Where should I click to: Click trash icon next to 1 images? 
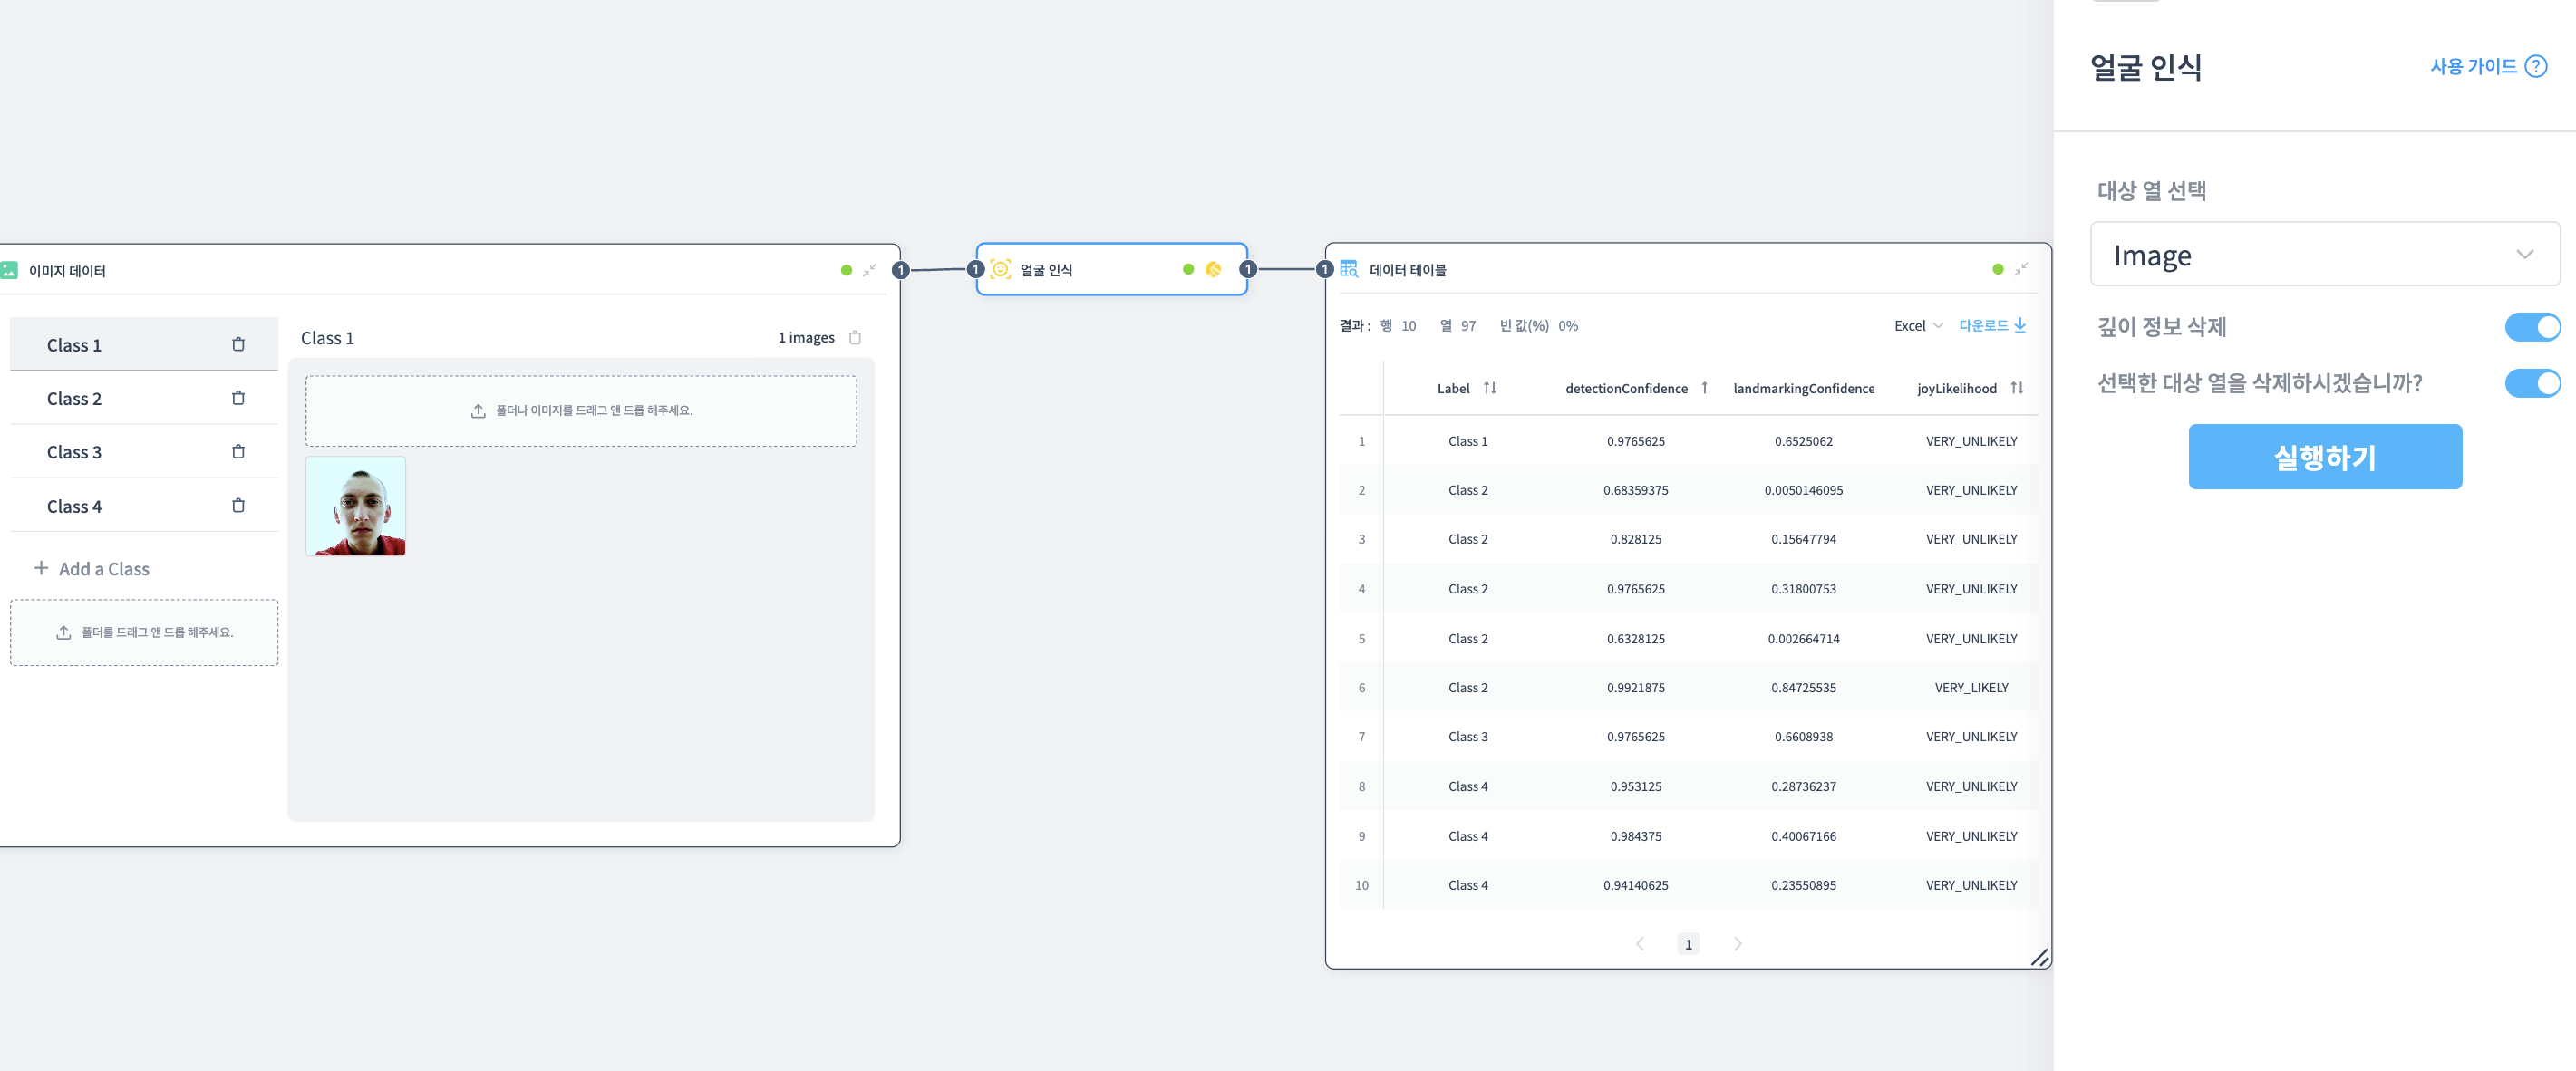(x=855, y=338)
